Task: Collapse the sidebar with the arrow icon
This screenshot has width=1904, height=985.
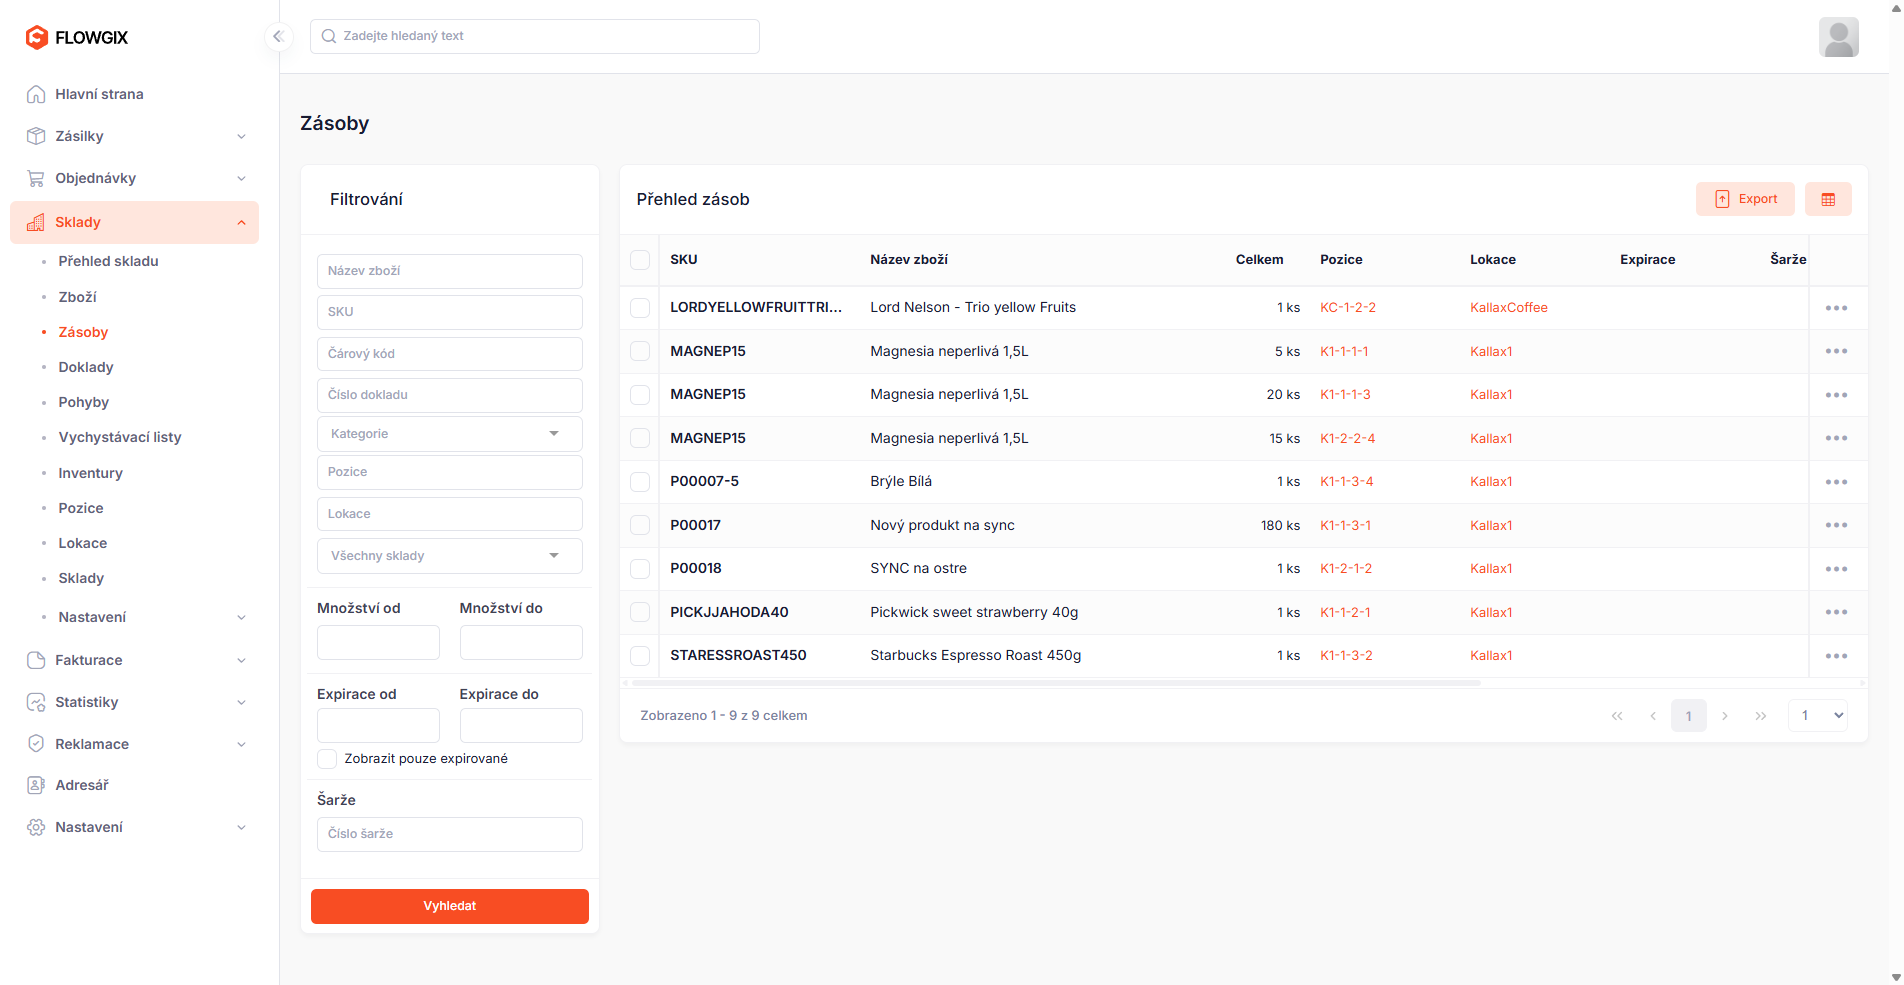Action: (278, 37)
